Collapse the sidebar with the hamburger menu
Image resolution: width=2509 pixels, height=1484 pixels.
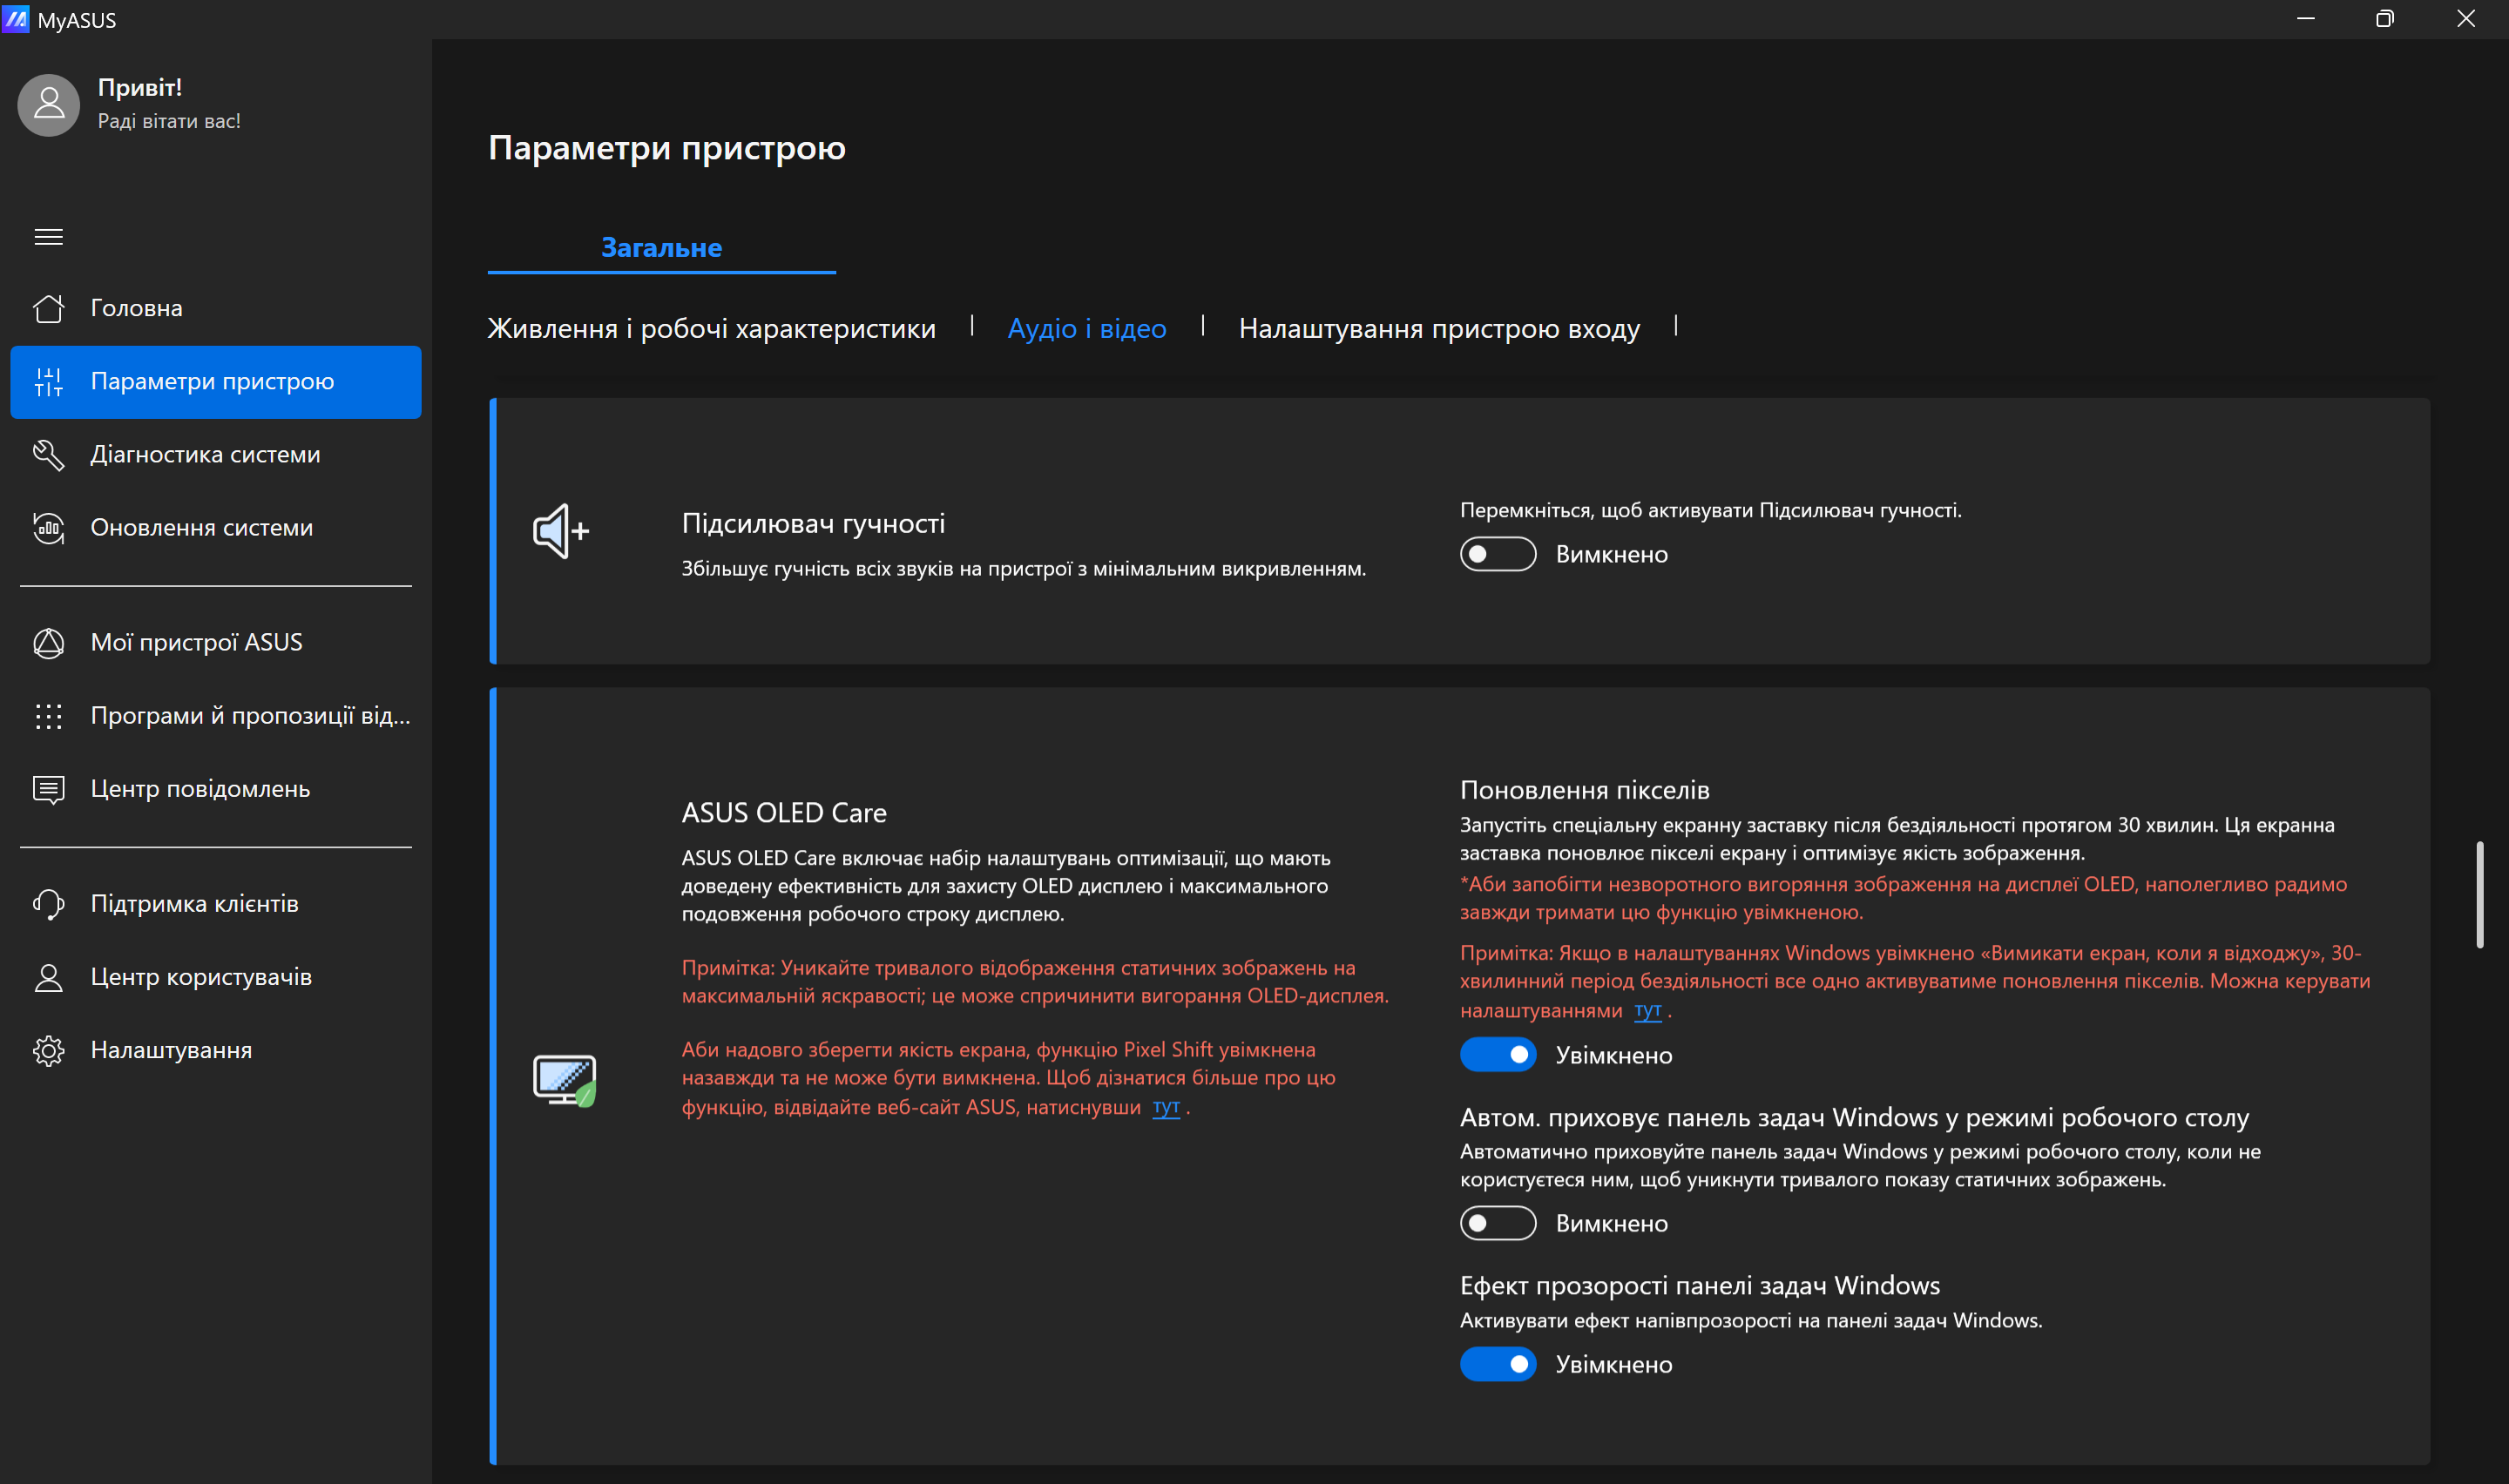48,236
